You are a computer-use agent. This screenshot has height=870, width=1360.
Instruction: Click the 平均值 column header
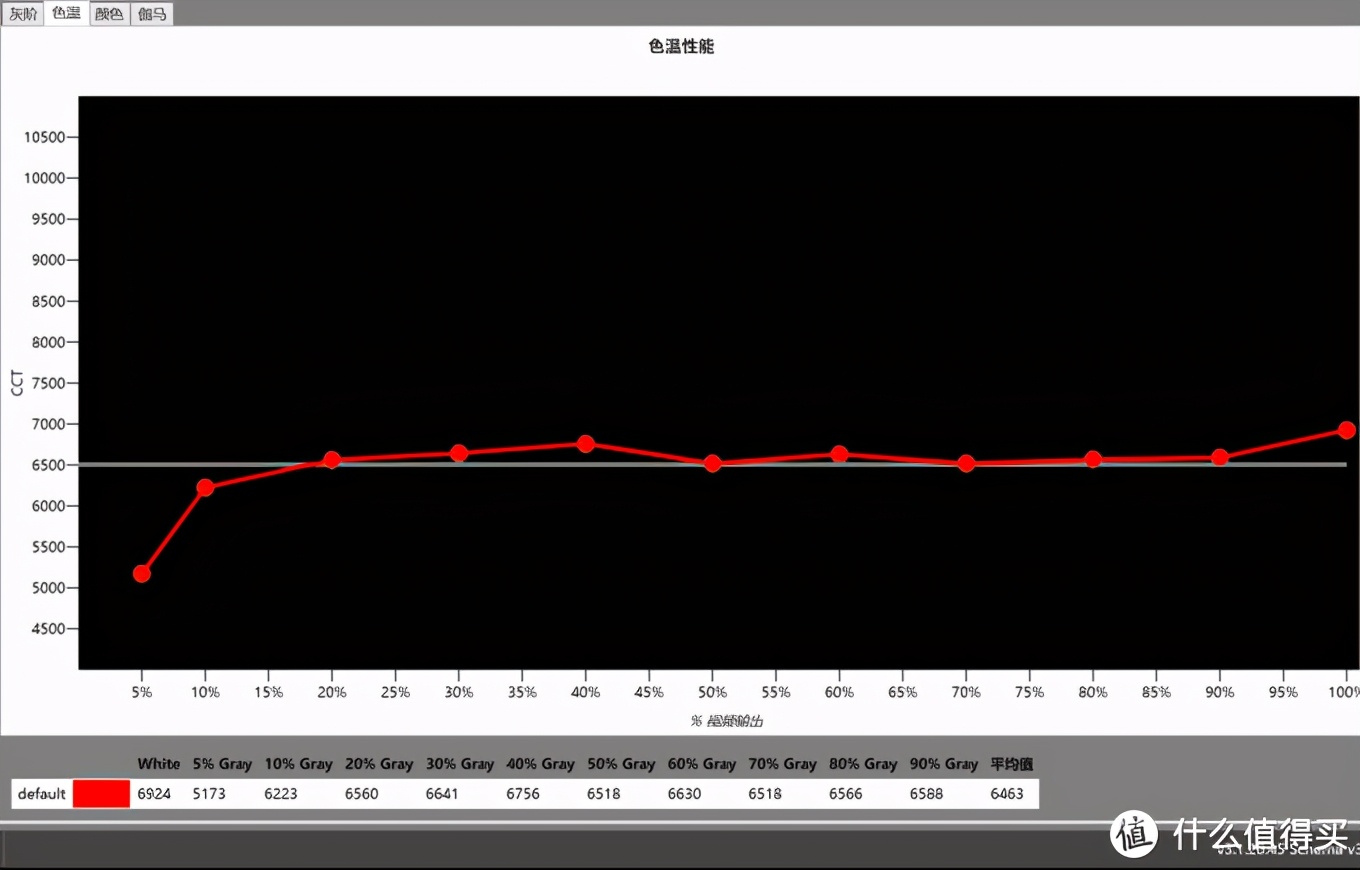[1011, 763]
